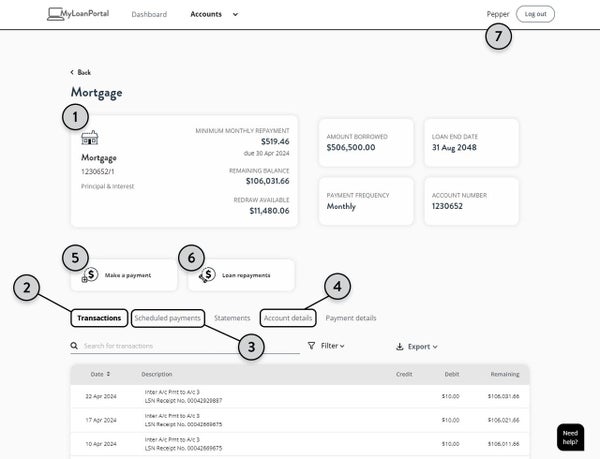600x459 pixels.
Task: Click the $11,480.06 redraw available amount
Action: point(269,211)
